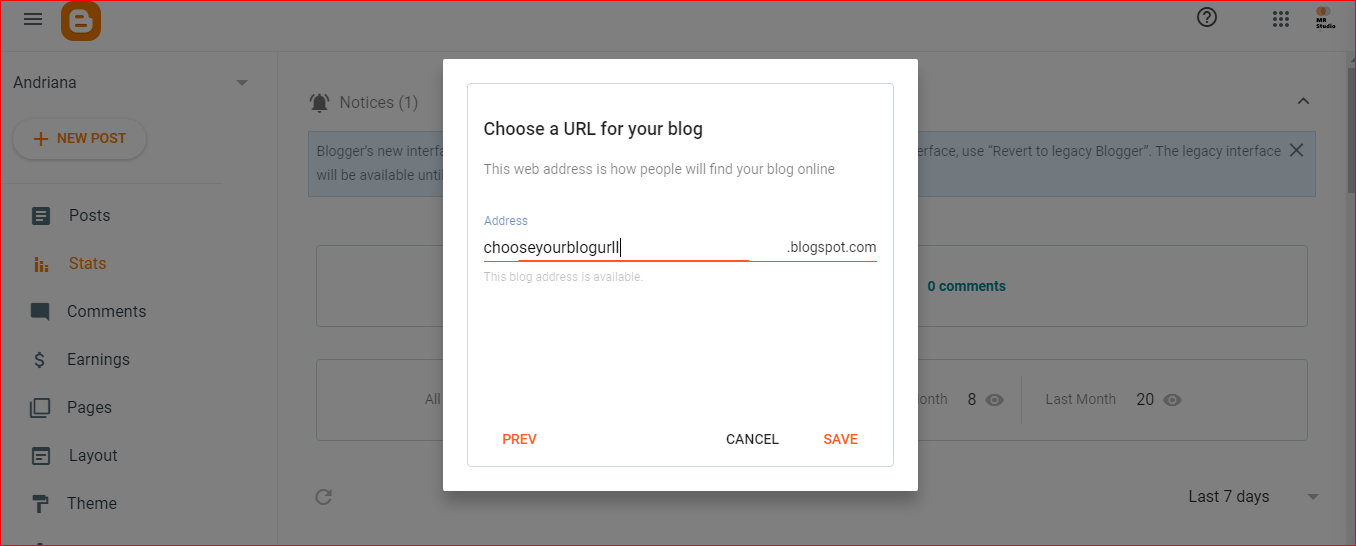1356x546 pixels.
Task: Dismiss the notice banner with X
Action: pos(1297,150)
